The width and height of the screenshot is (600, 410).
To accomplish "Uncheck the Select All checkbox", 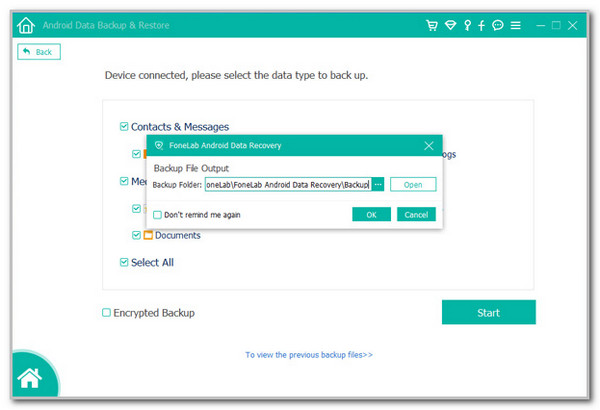I will coord(124,262).
